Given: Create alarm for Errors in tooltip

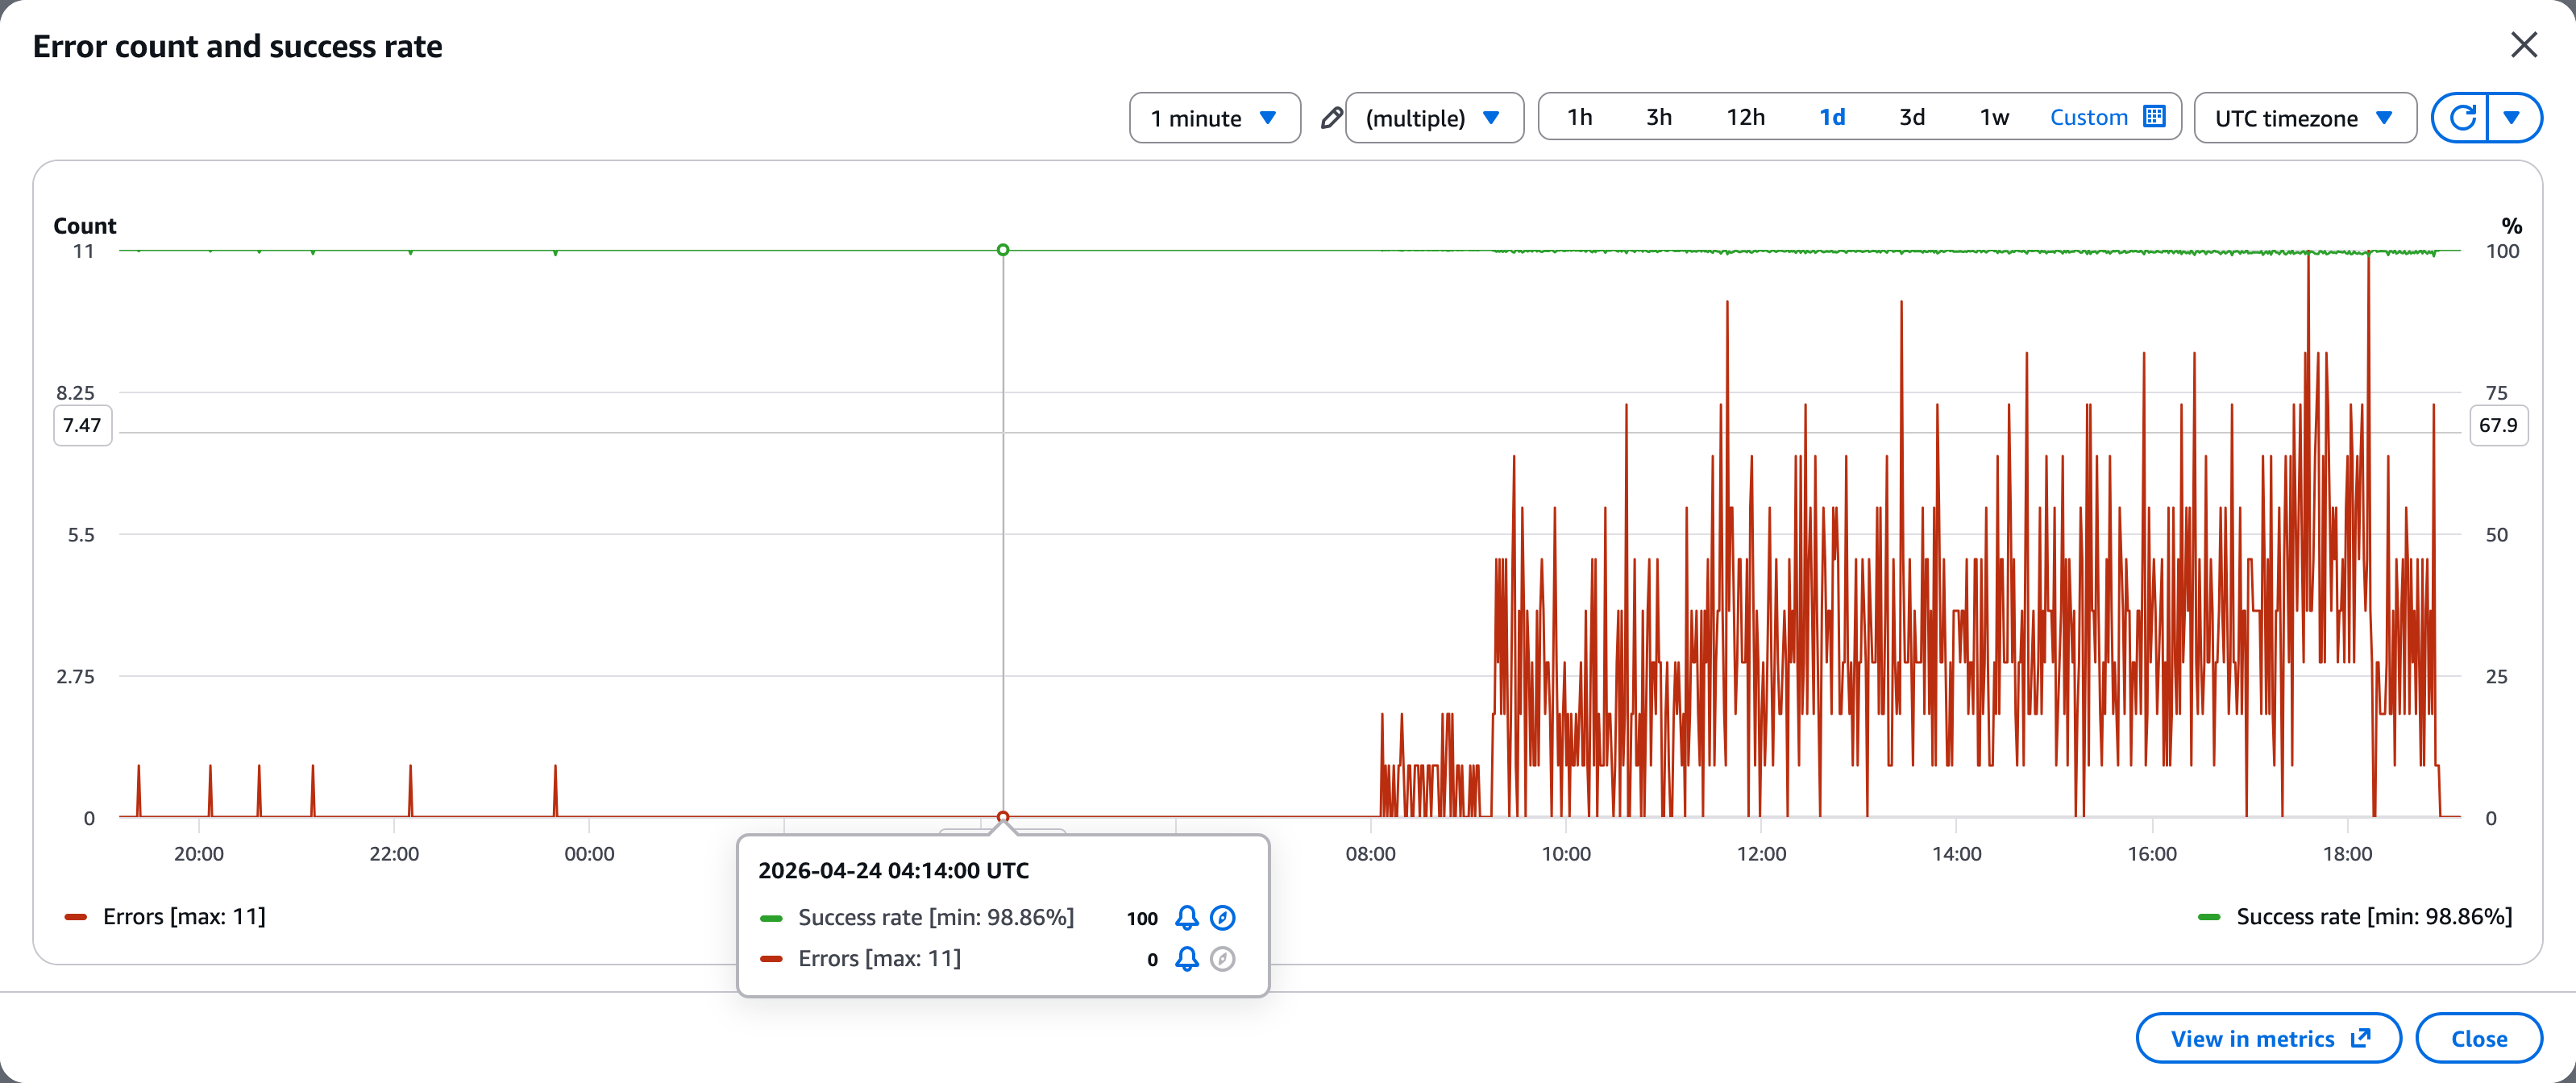Looking at the screenshot, I should (x=1186, y=959).
